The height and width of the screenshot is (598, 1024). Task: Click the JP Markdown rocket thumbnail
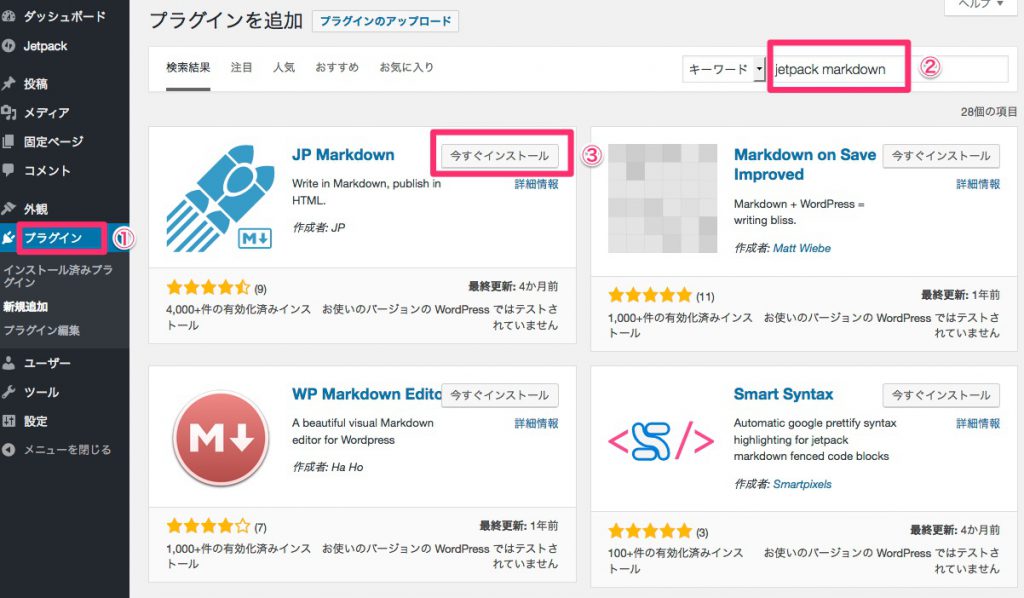[220, 198]
